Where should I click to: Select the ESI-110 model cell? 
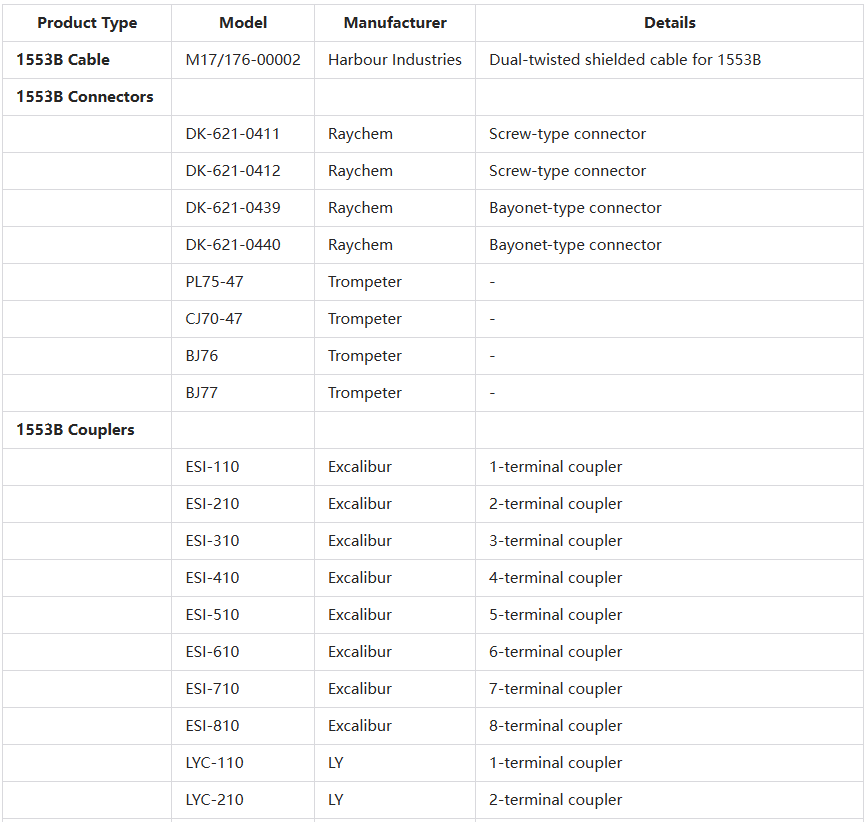(x=212, y=467)
